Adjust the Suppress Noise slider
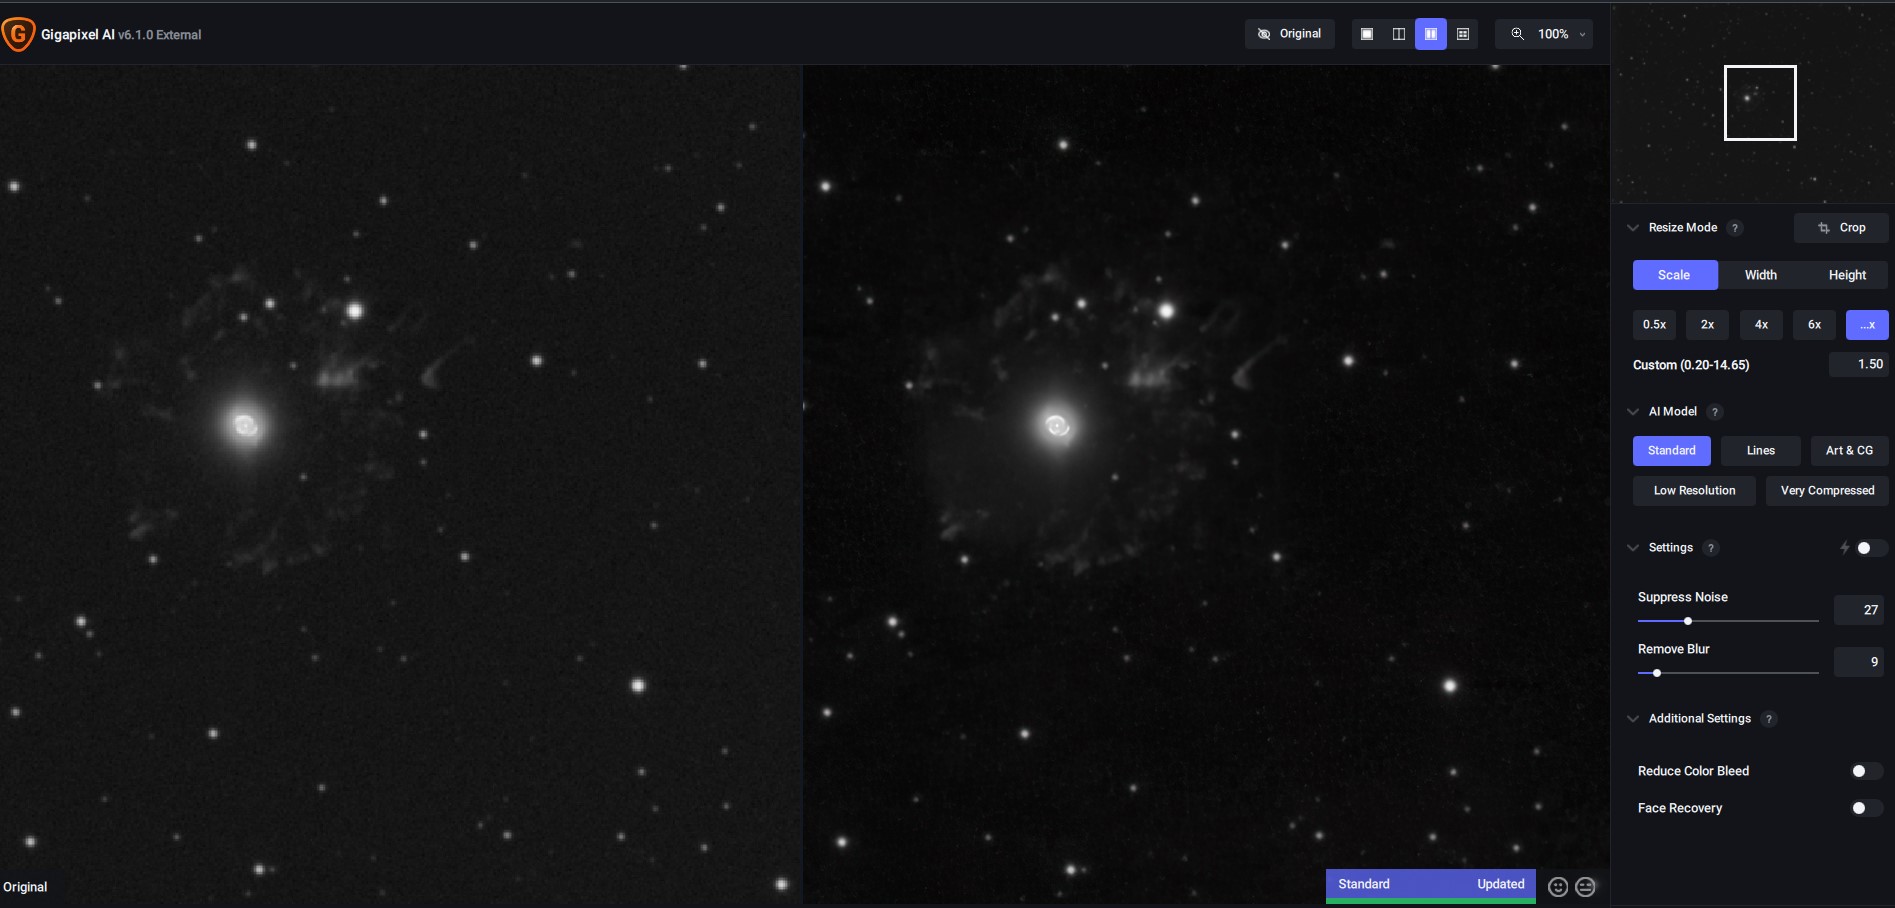 pos(1728,621)
